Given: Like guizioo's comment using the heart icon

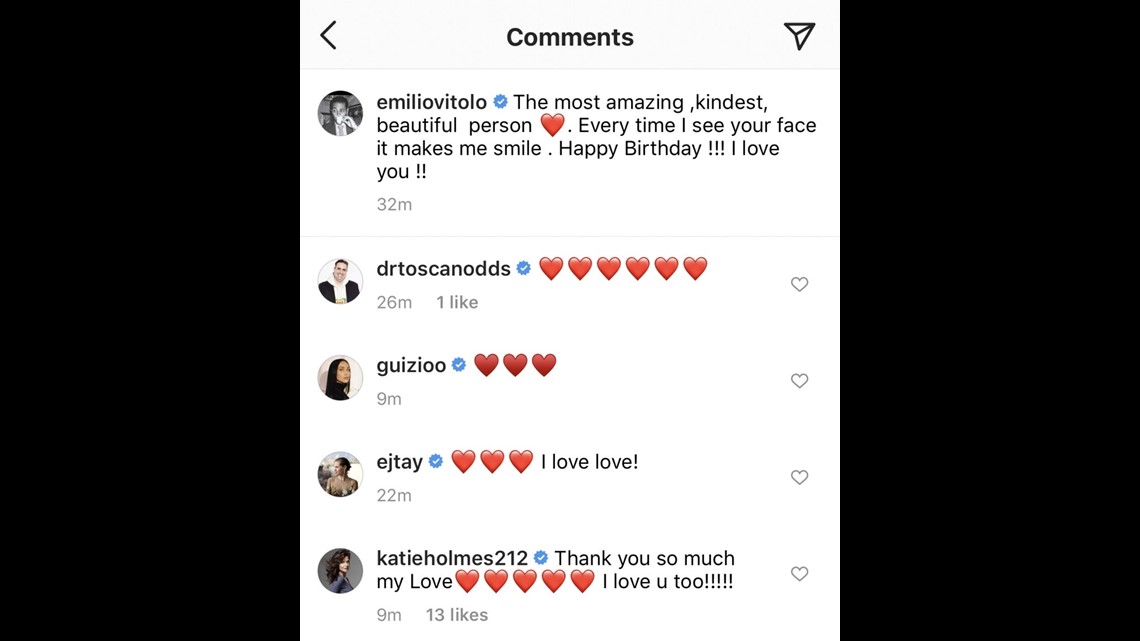Looking at the screenshot, I should (x=799, y=381).
